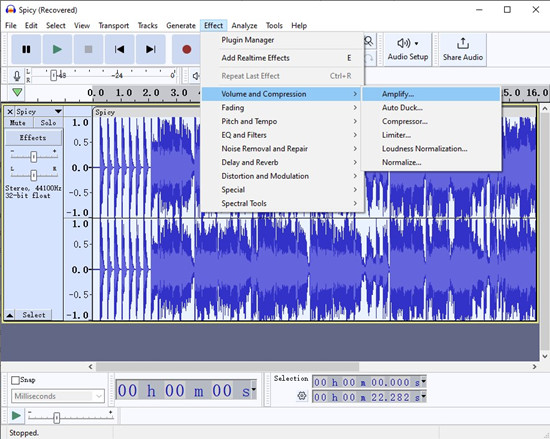The width and height of the screenshot is (550, 439).
Task: Expand the EQ and Filters submenu
Action: [282, 135]
